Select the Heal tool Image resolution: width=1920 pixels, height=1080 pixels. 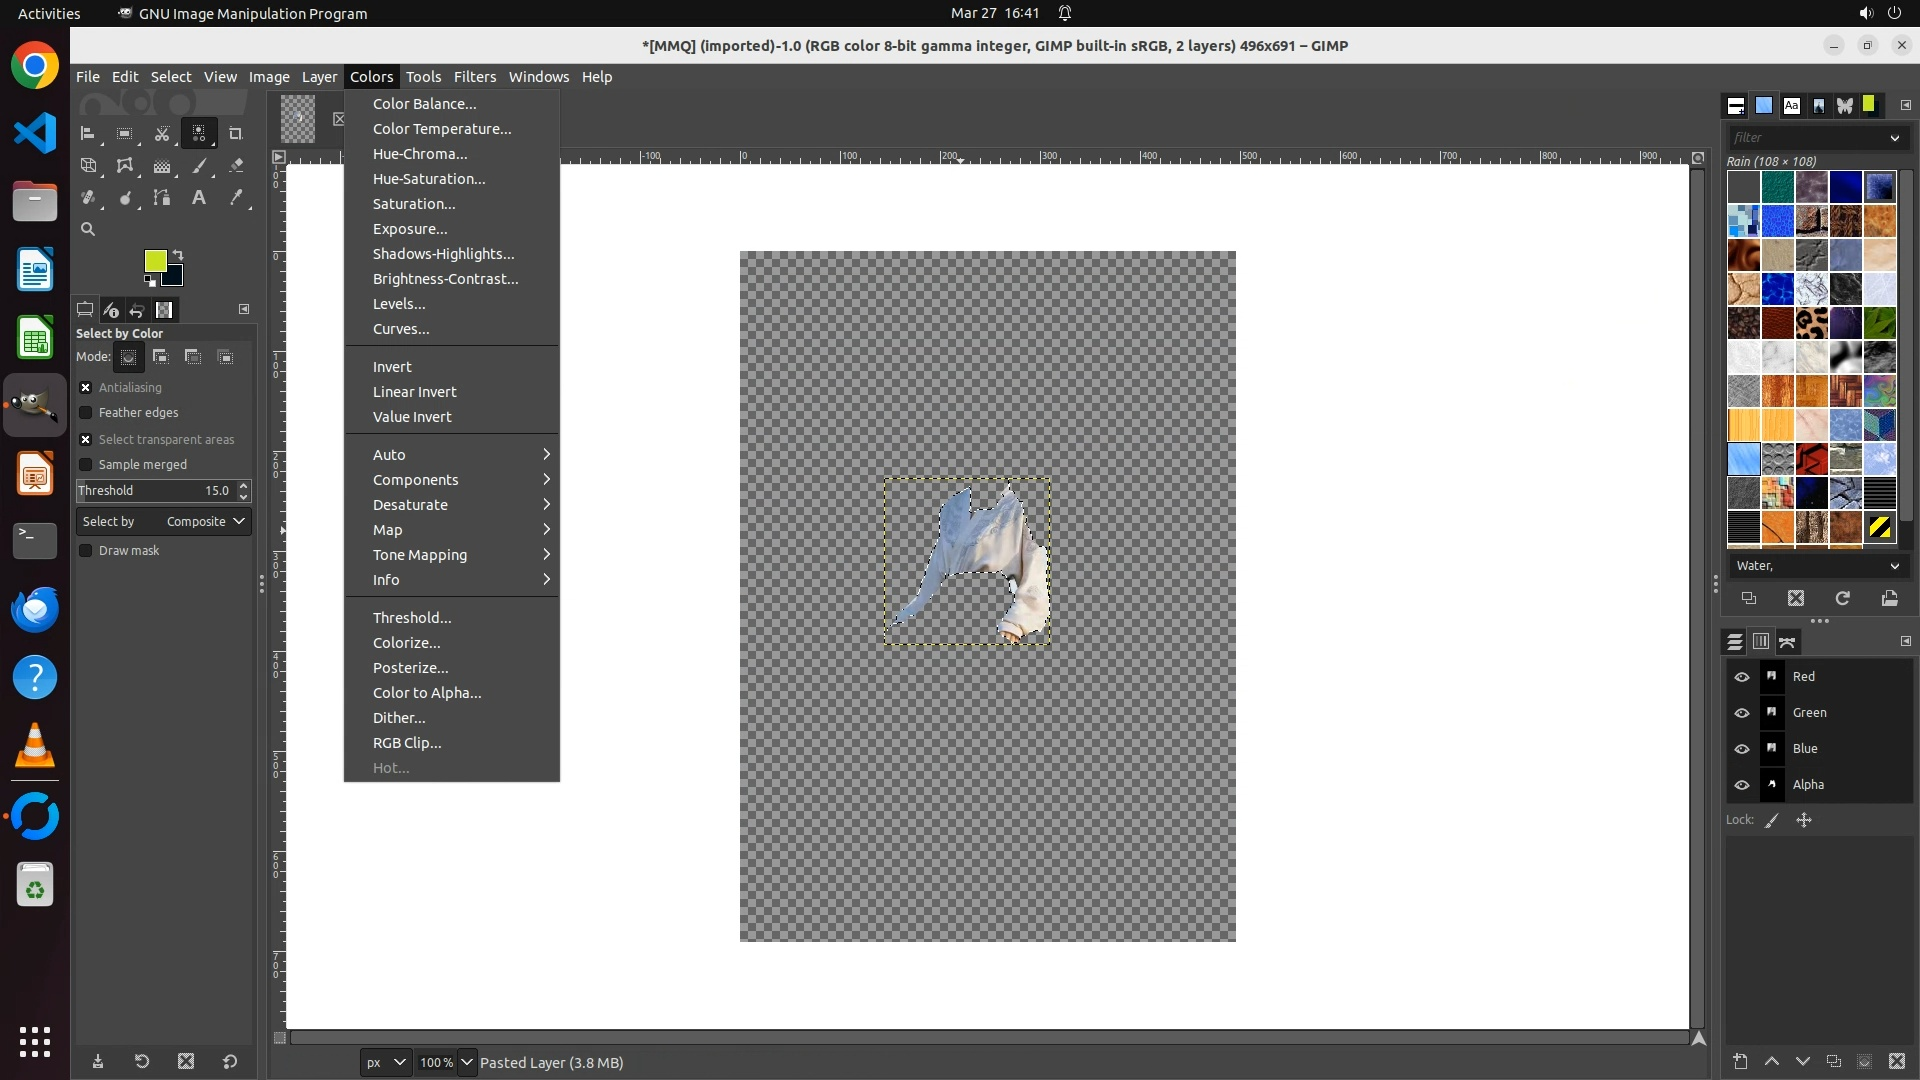point(88,198)
